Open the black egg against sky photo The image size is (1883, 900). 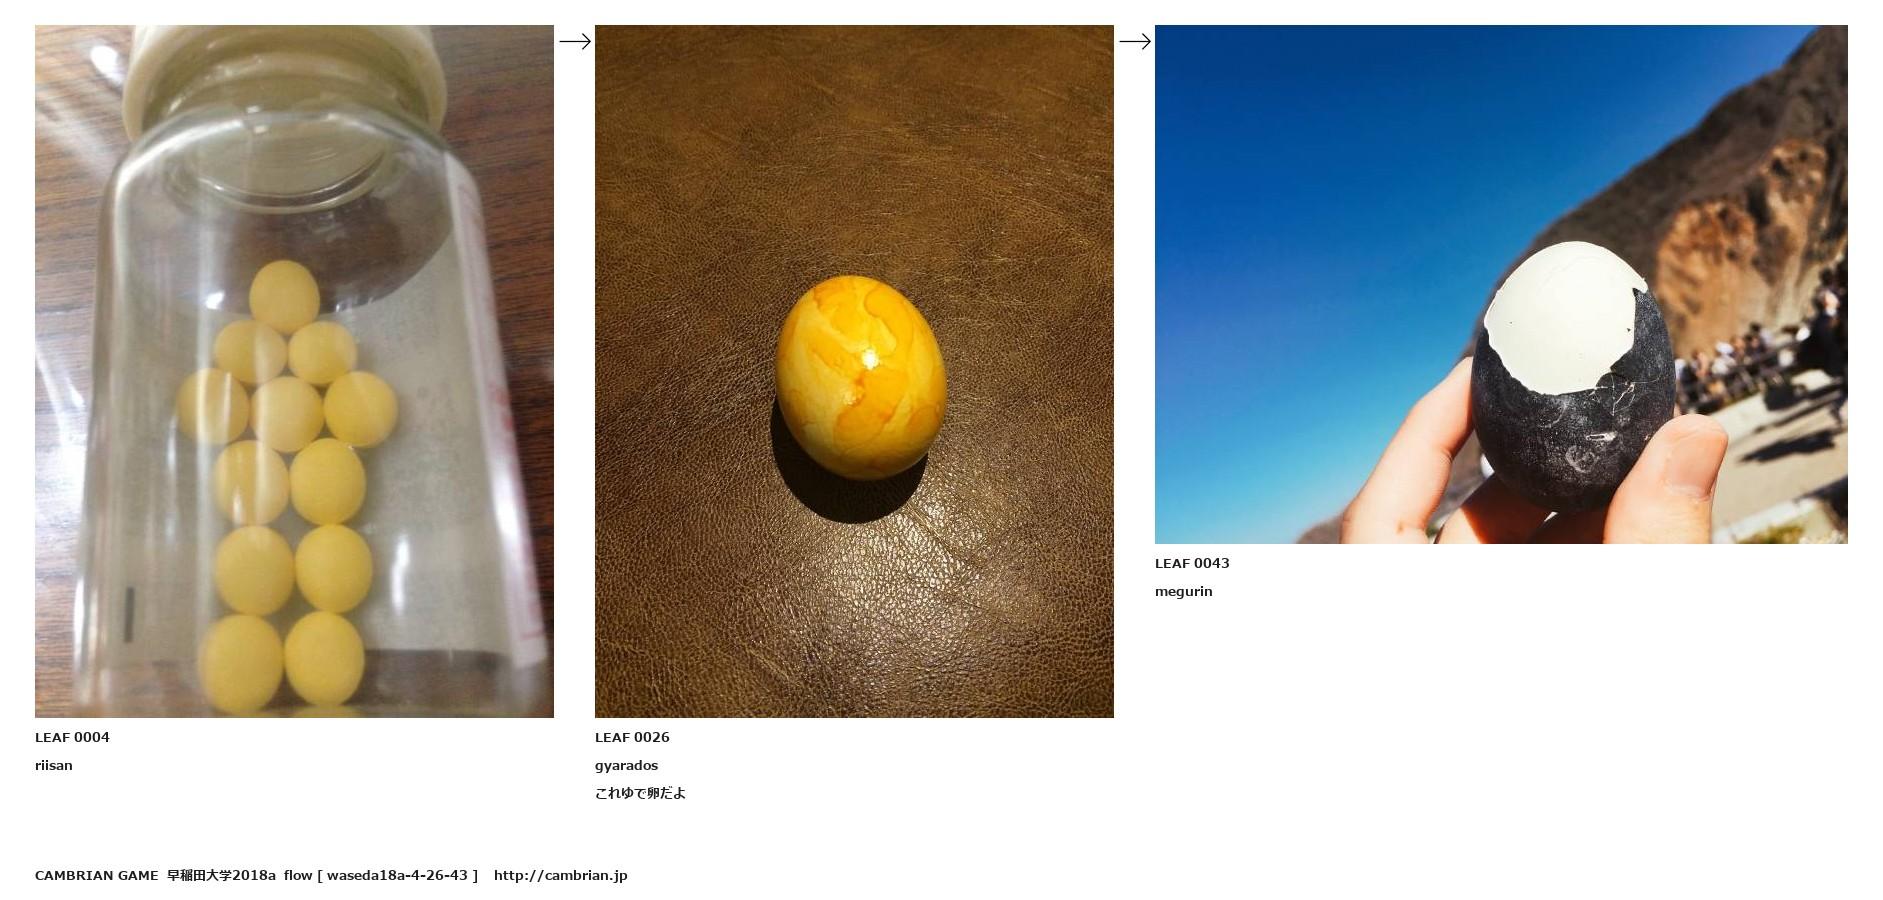pyautogui.click(x=1501, y=284)
